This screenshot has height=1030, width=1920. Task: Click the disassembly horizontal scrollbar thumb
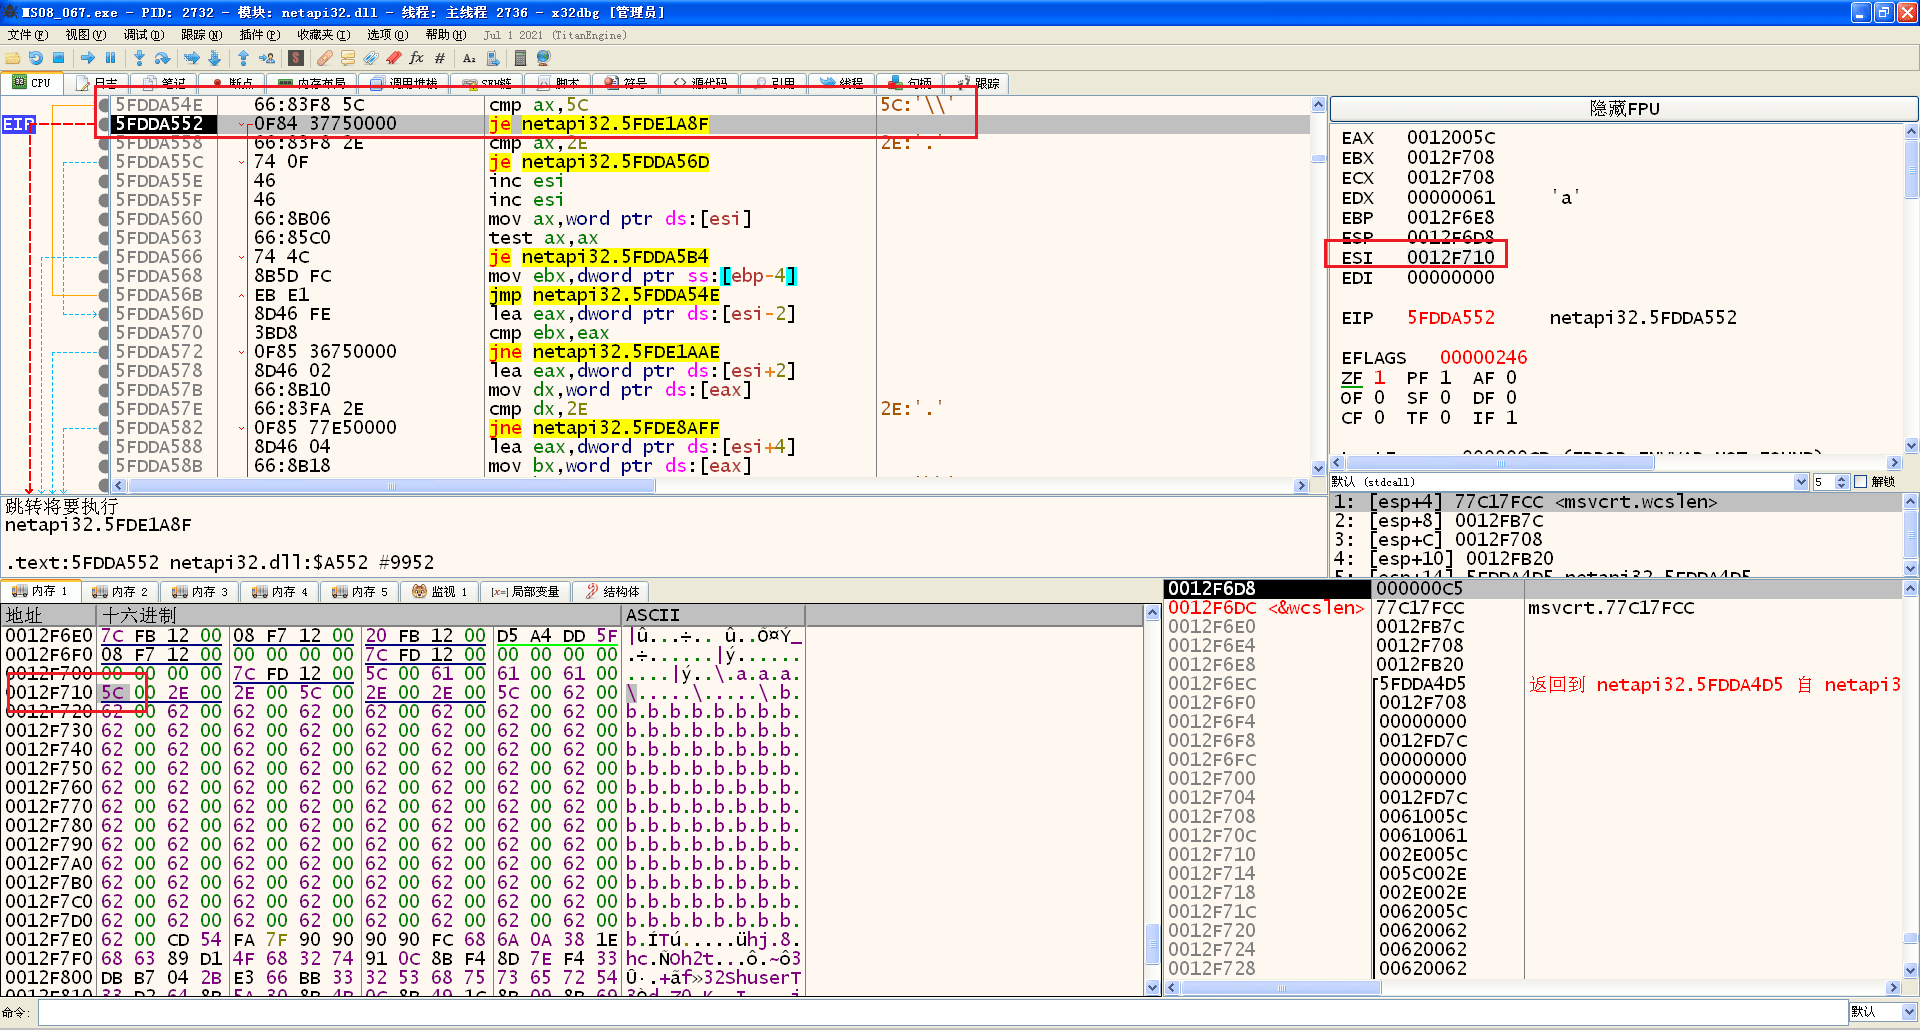392,486
